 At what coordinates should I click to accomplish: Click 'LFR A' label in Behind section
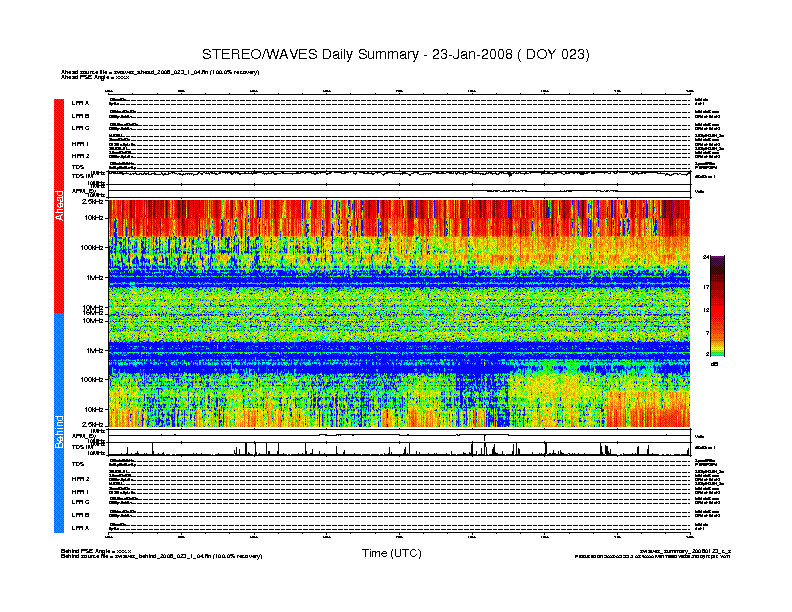point(80,528)
